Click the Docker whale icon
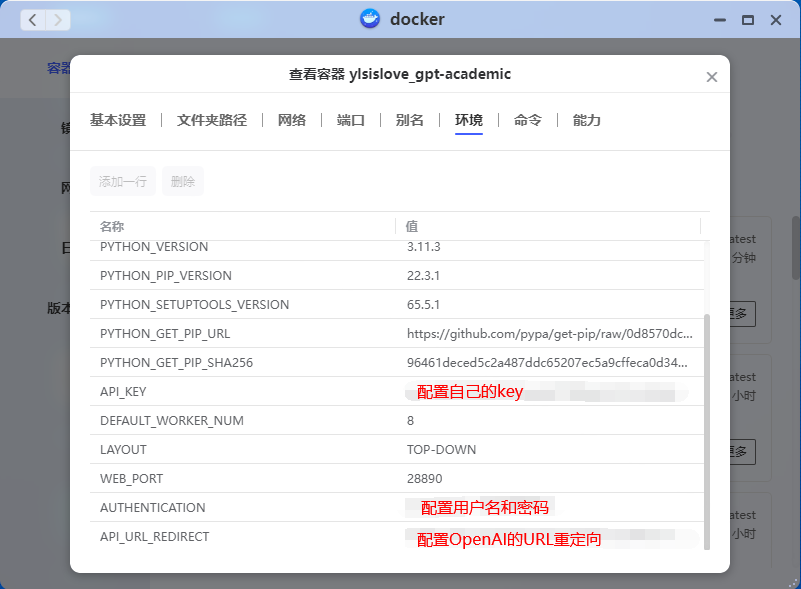Screen dimensions: 801x589 370,19
